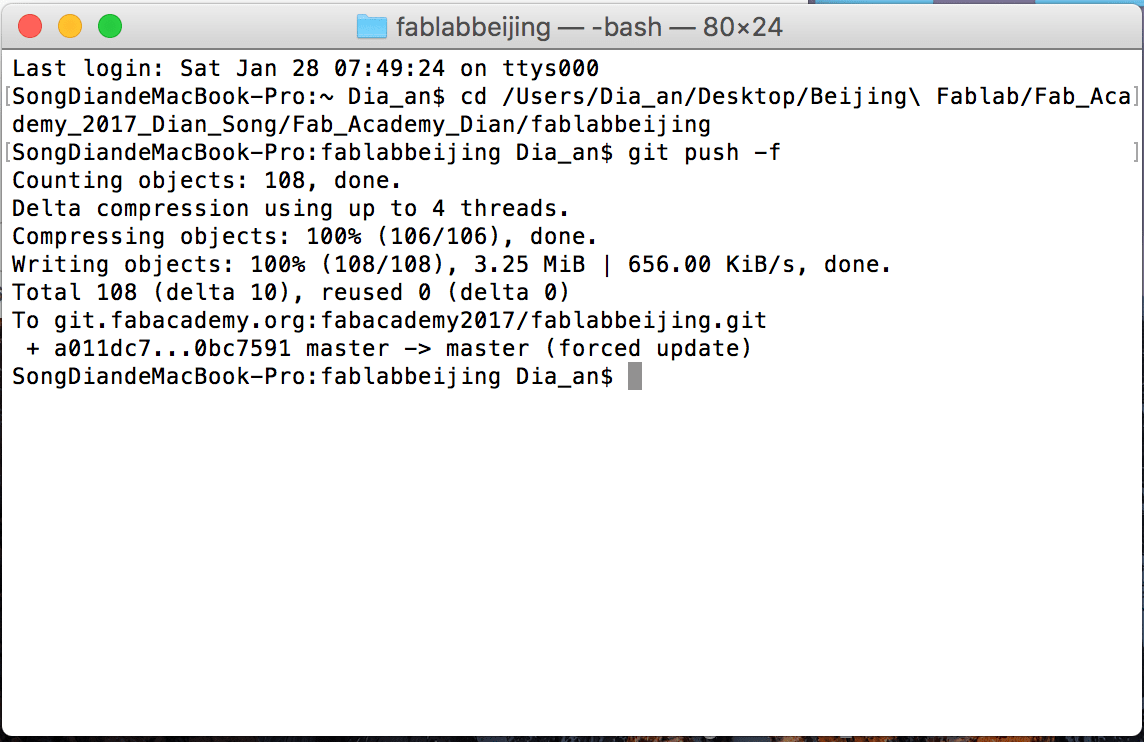Screen dimensions: 1144x742
Task: Click the commit range 'a011dc7...0bc7591'
Action: pyautogui.click(x=172, y=348)
